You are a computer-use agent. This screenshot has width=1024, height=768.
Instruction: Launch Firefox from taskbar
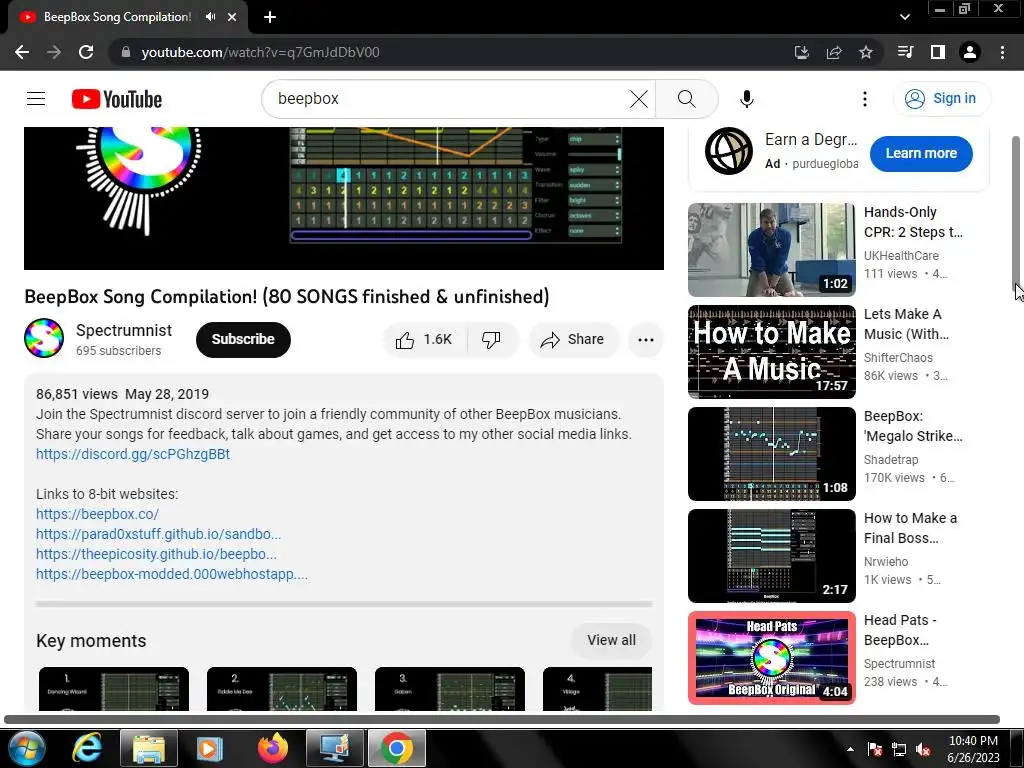point(272,748)
